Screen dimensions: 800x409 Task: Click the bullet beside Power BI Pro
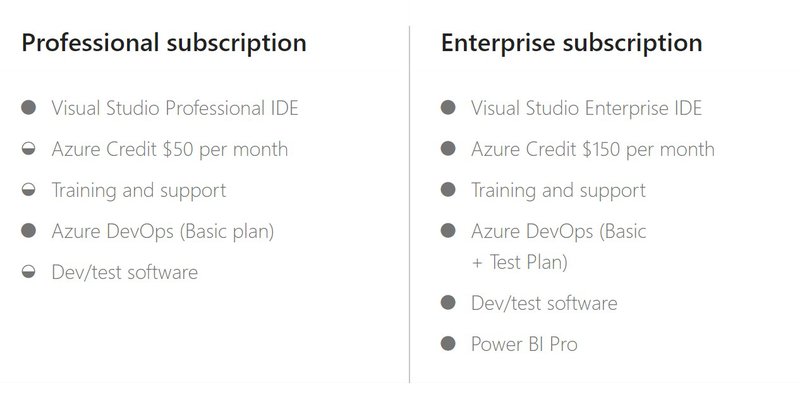click(448, 345)
